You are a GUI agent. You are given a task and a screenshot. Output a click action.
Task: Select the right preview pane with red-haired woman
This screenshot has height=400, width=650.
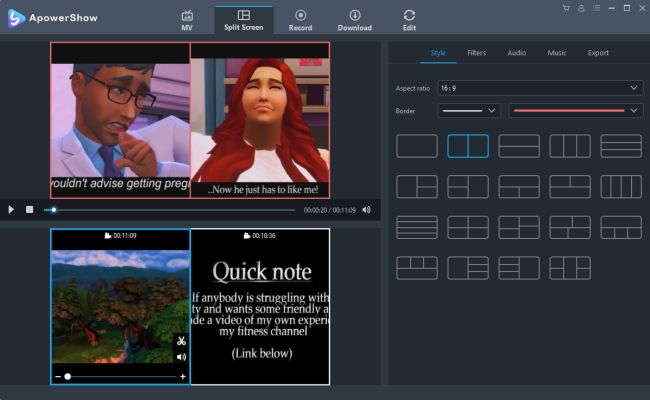260,120
